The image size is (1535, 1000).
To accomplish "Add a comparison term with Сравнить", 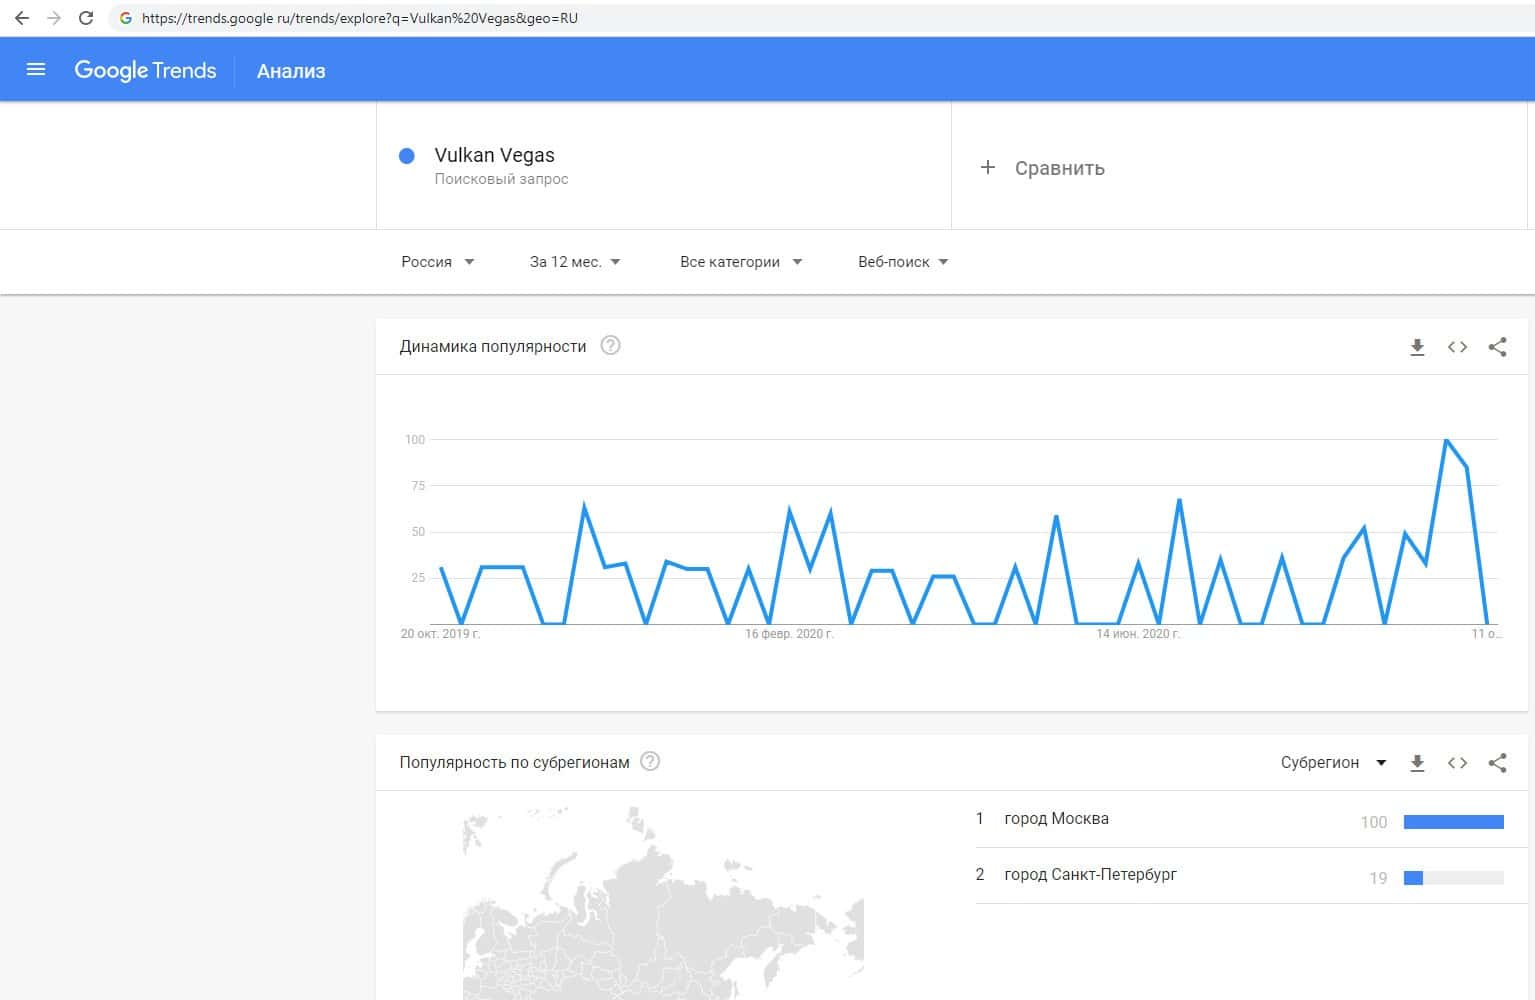I will pyautogui.click(x=1060, y=168).
